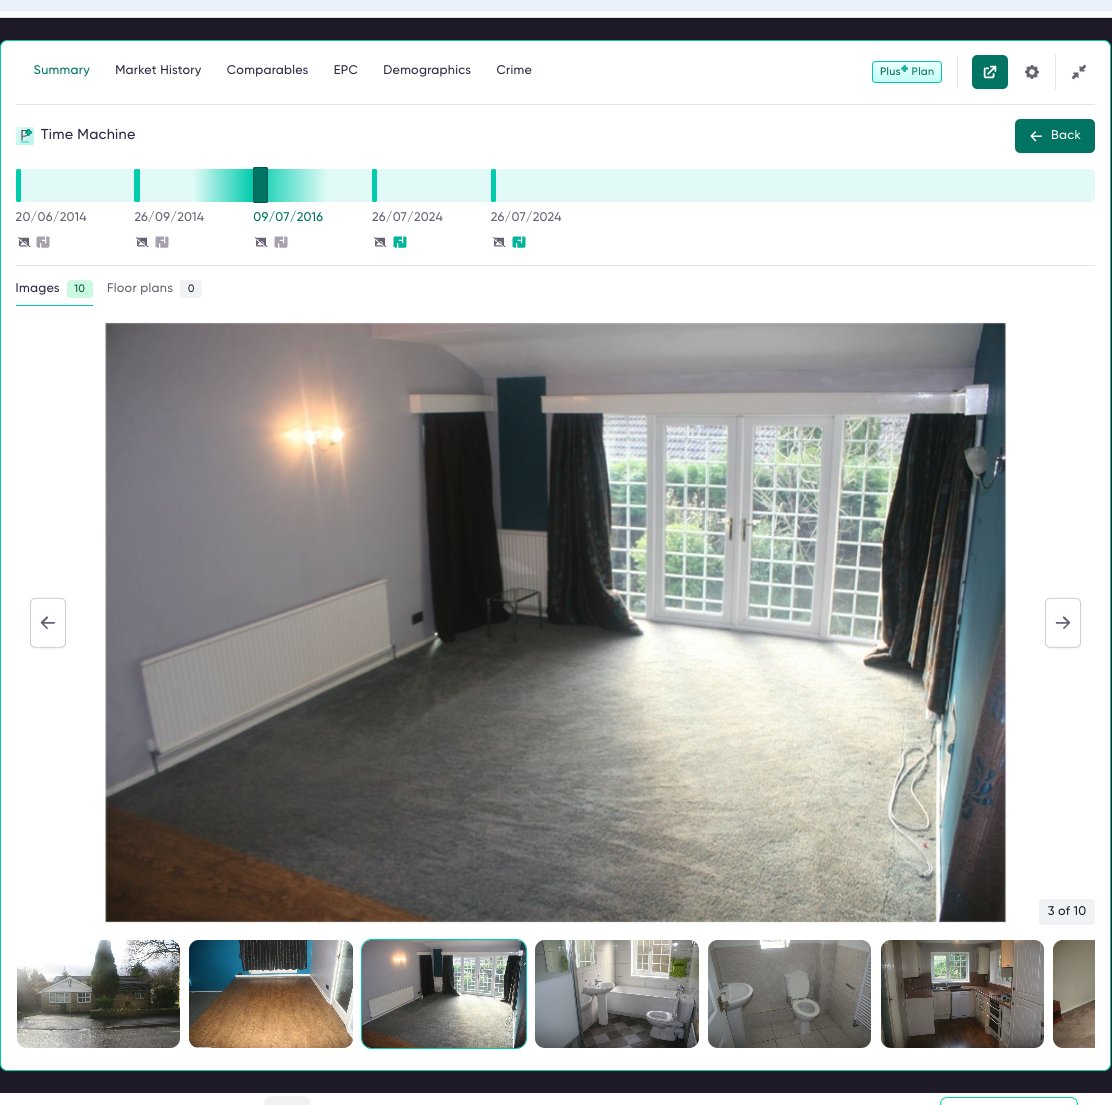The image size is (1112, 1105).
Task: Open the Summary tab
Action: coord(62,70)
